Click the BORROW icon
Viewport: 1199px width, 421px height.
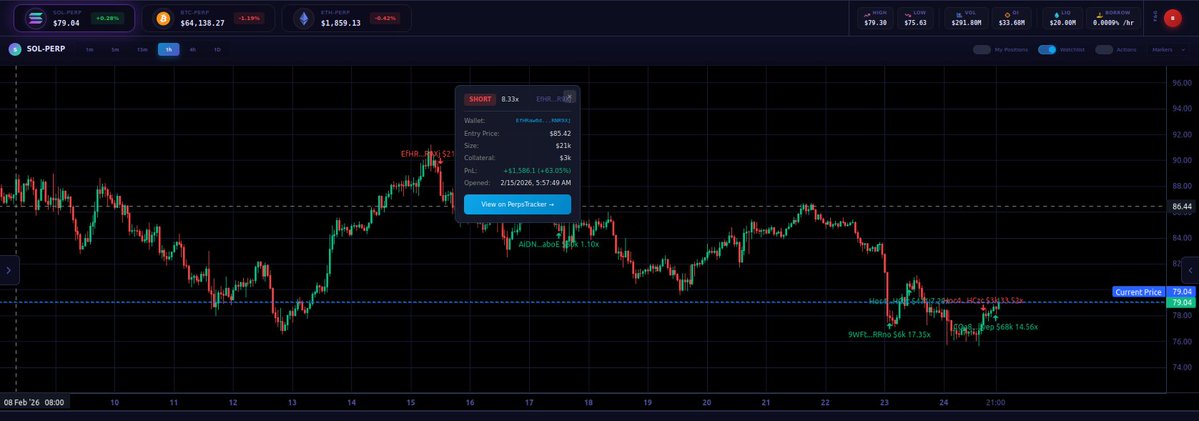[1099, 14]
